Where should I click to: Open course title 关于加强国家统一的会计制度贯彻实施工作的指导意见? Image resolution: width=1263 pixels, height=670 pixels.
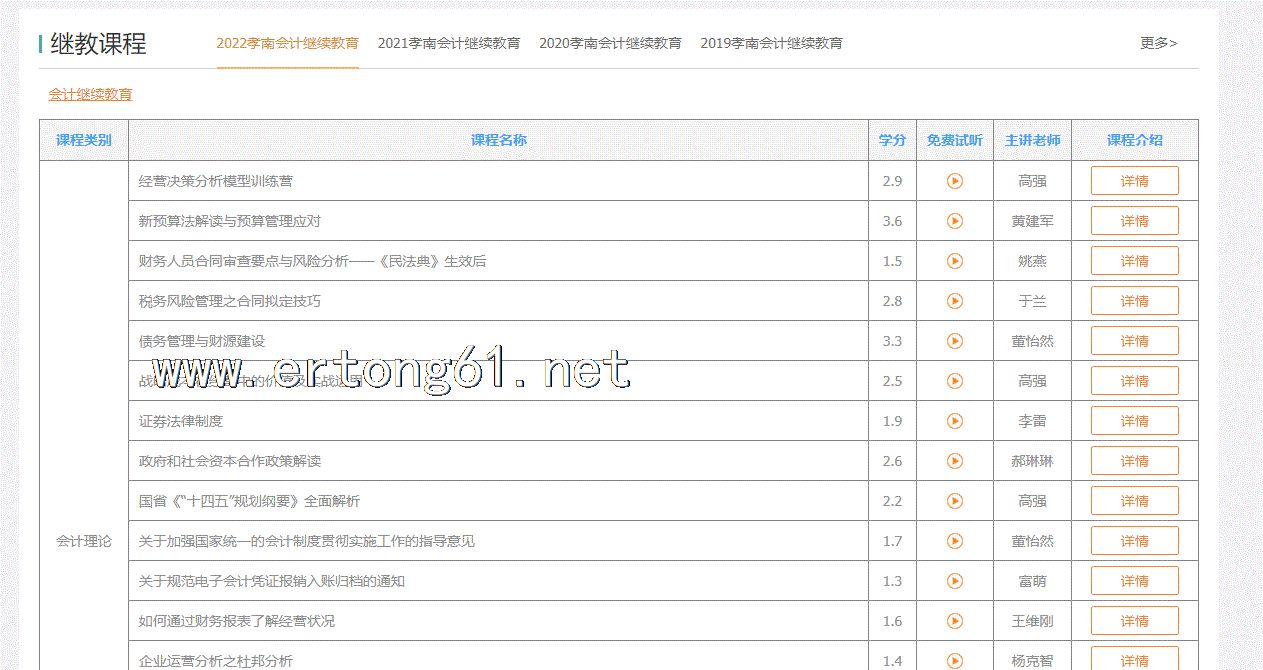coord(306,541)
